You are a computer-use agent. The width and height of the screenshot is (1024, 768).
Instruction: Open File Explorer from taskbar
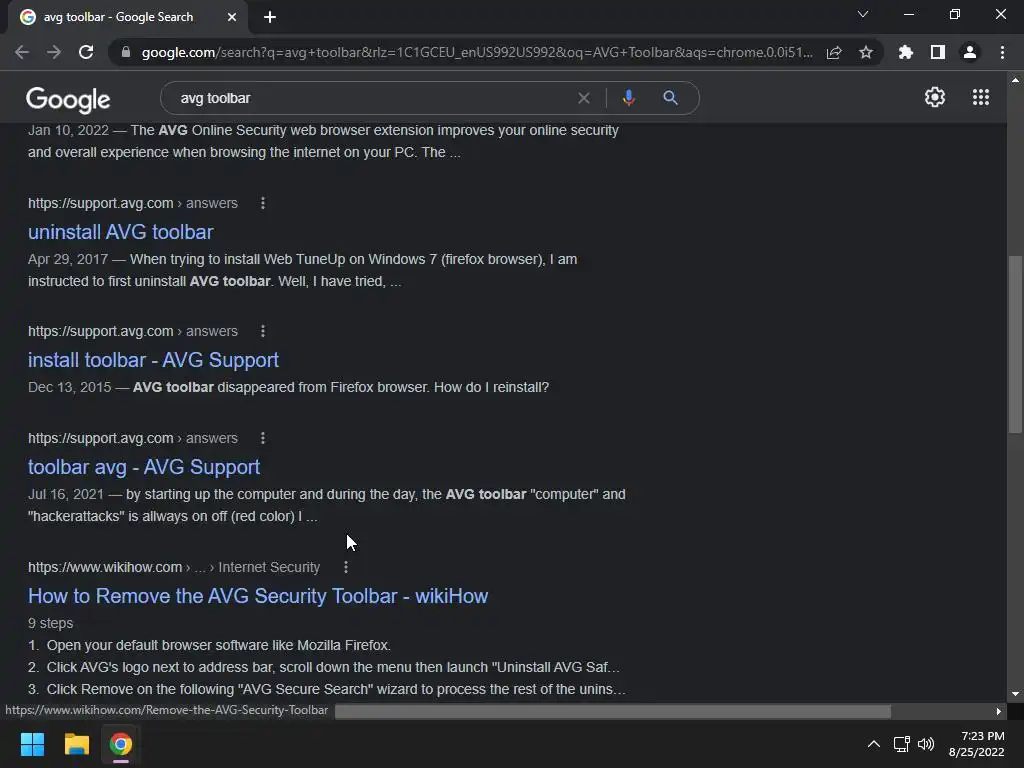(x=76, y=744)
